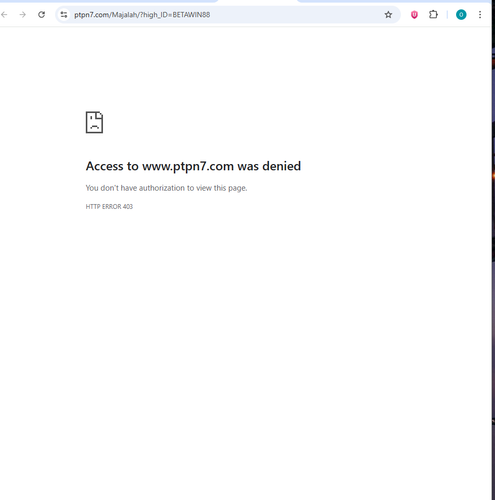The image size is (495, 500).
Task: Select the 'You don't have authorization' message
Action: [x=166, y=188]
